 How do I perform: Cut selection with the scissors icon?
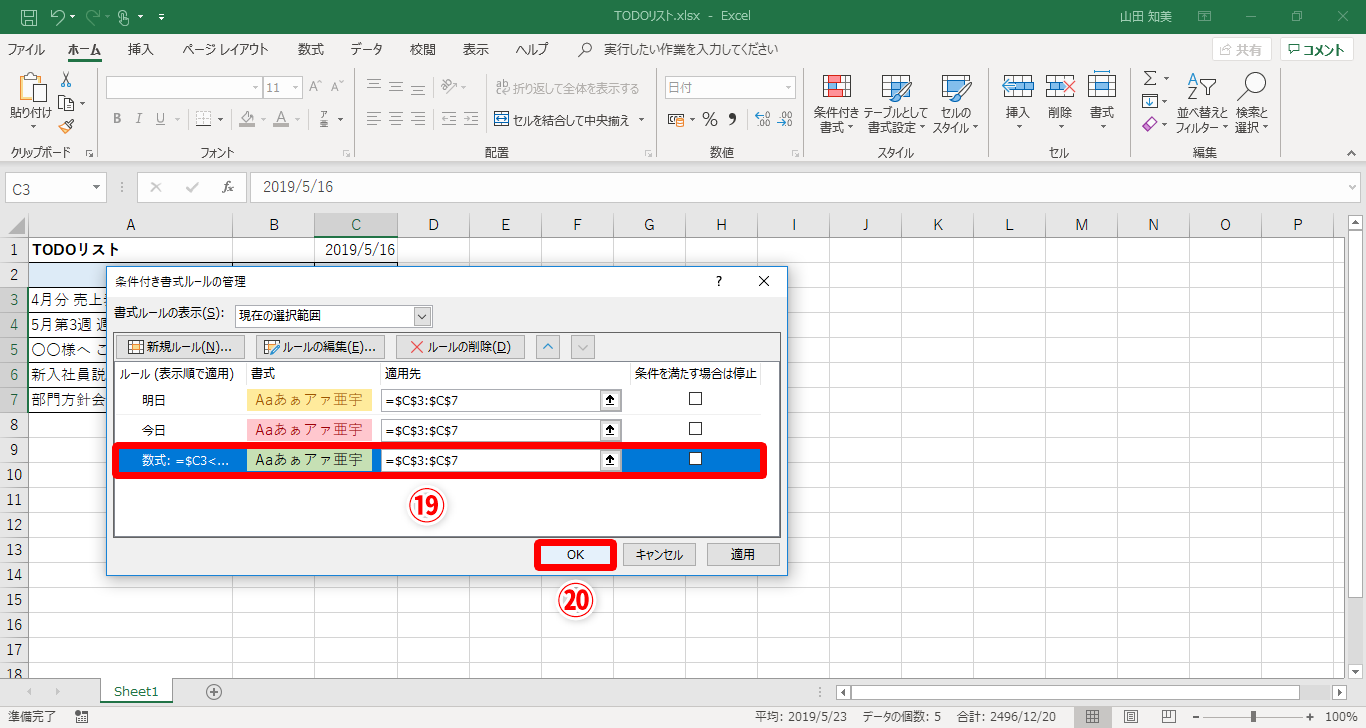[x=66, y=80]
